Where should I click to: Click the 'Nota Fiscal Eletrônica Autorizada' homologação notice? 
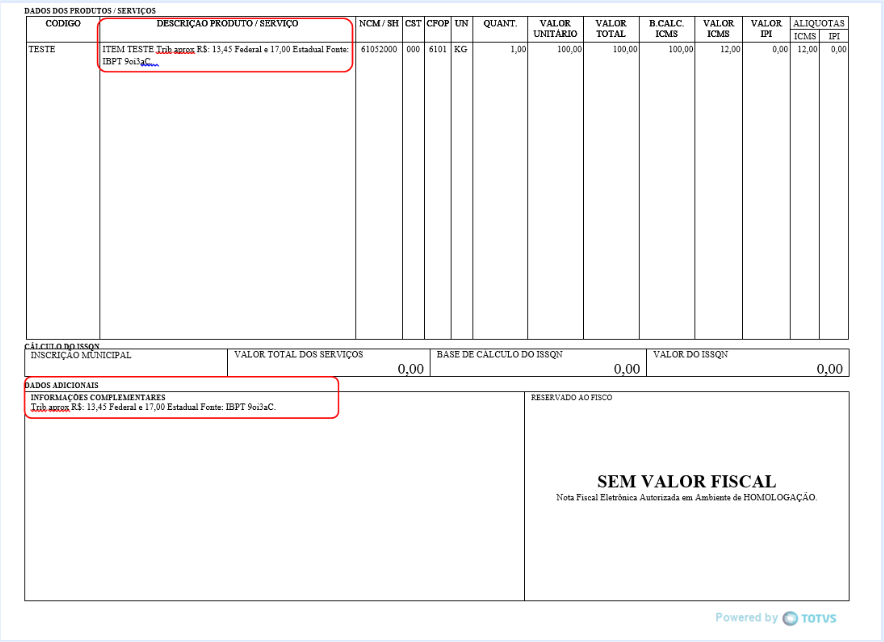[687, 498]
